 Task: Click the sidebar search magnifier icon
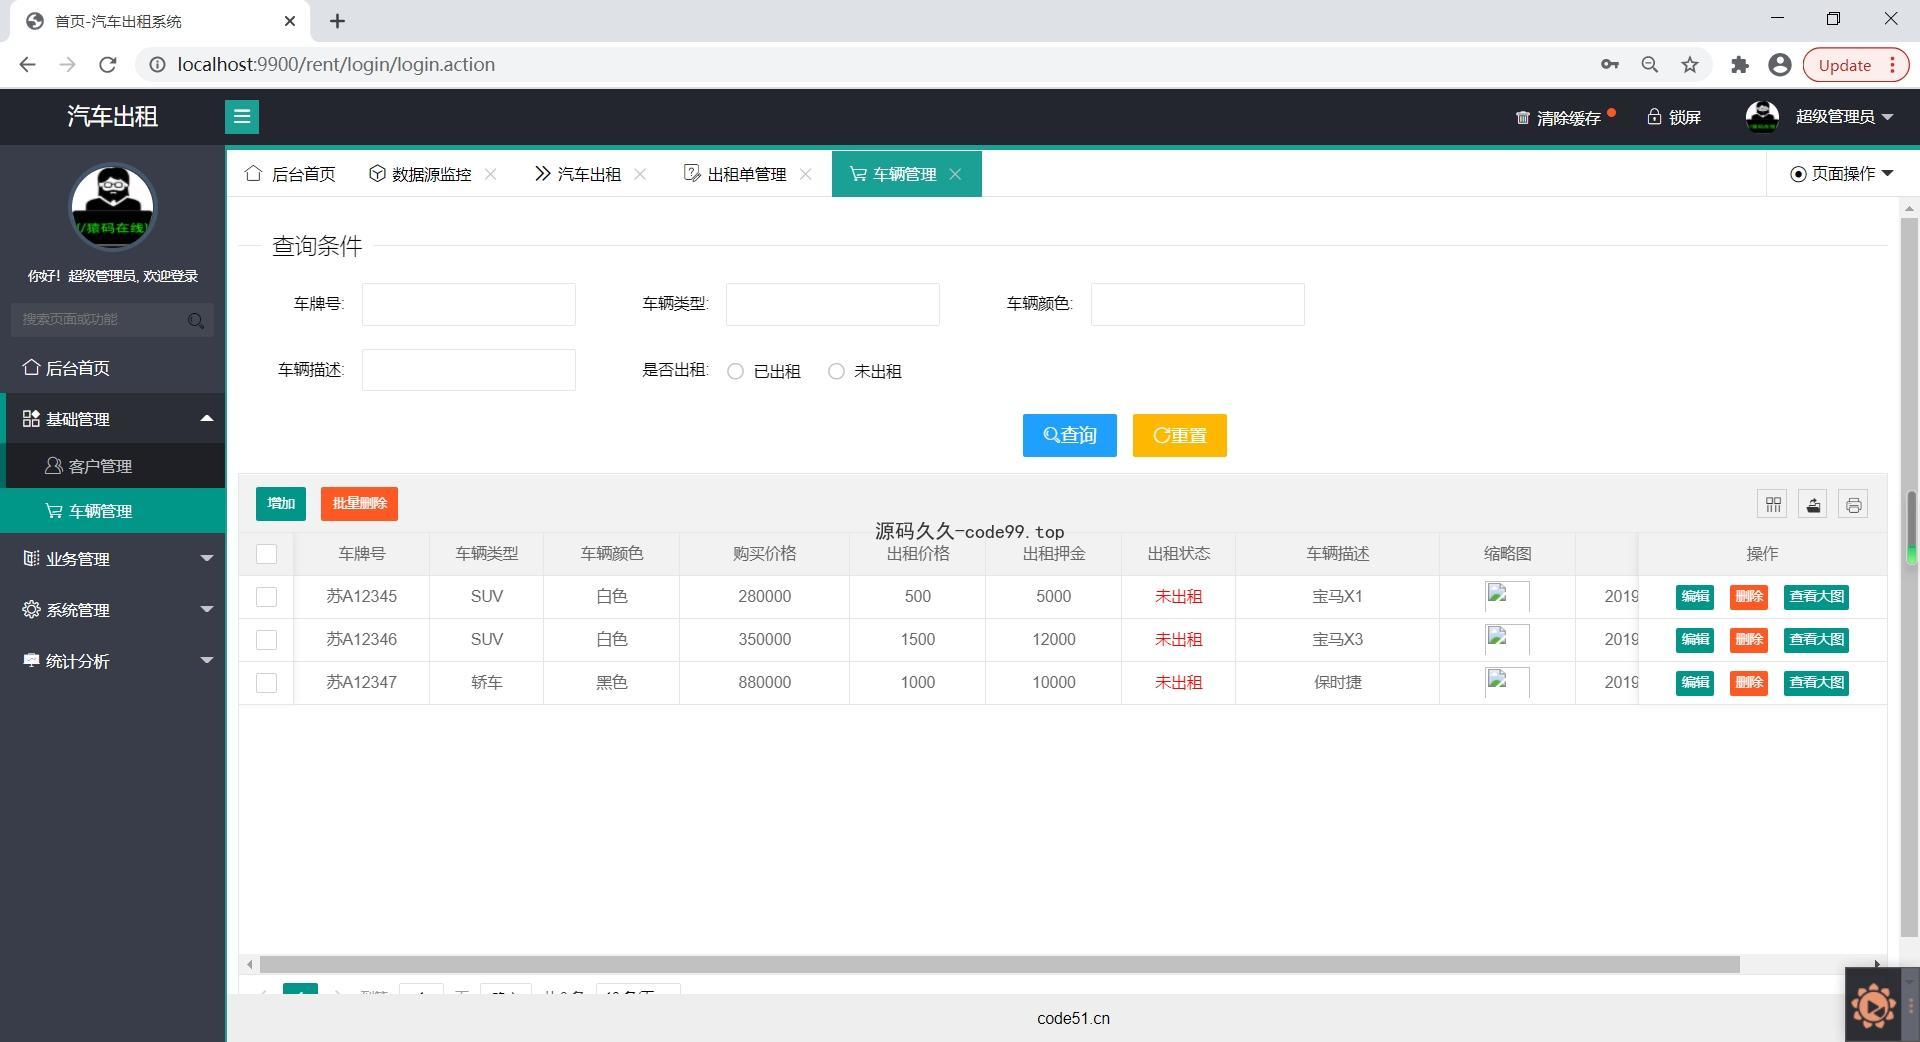coord(195,320)
